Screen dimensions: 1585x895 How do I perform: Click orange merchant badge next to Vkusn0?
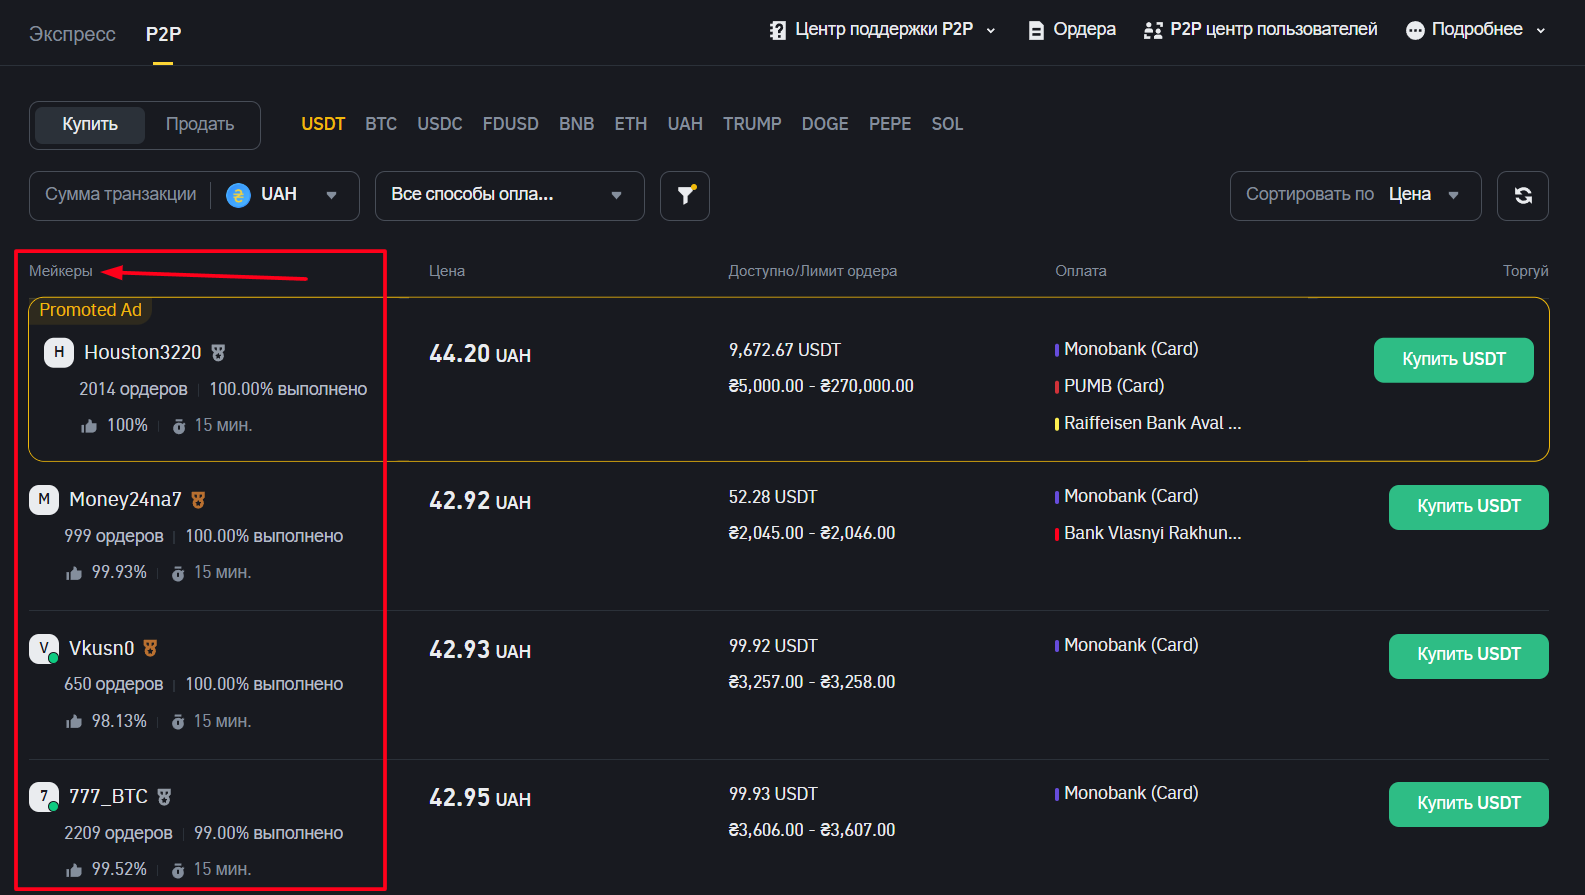click(x=150, y=648)
